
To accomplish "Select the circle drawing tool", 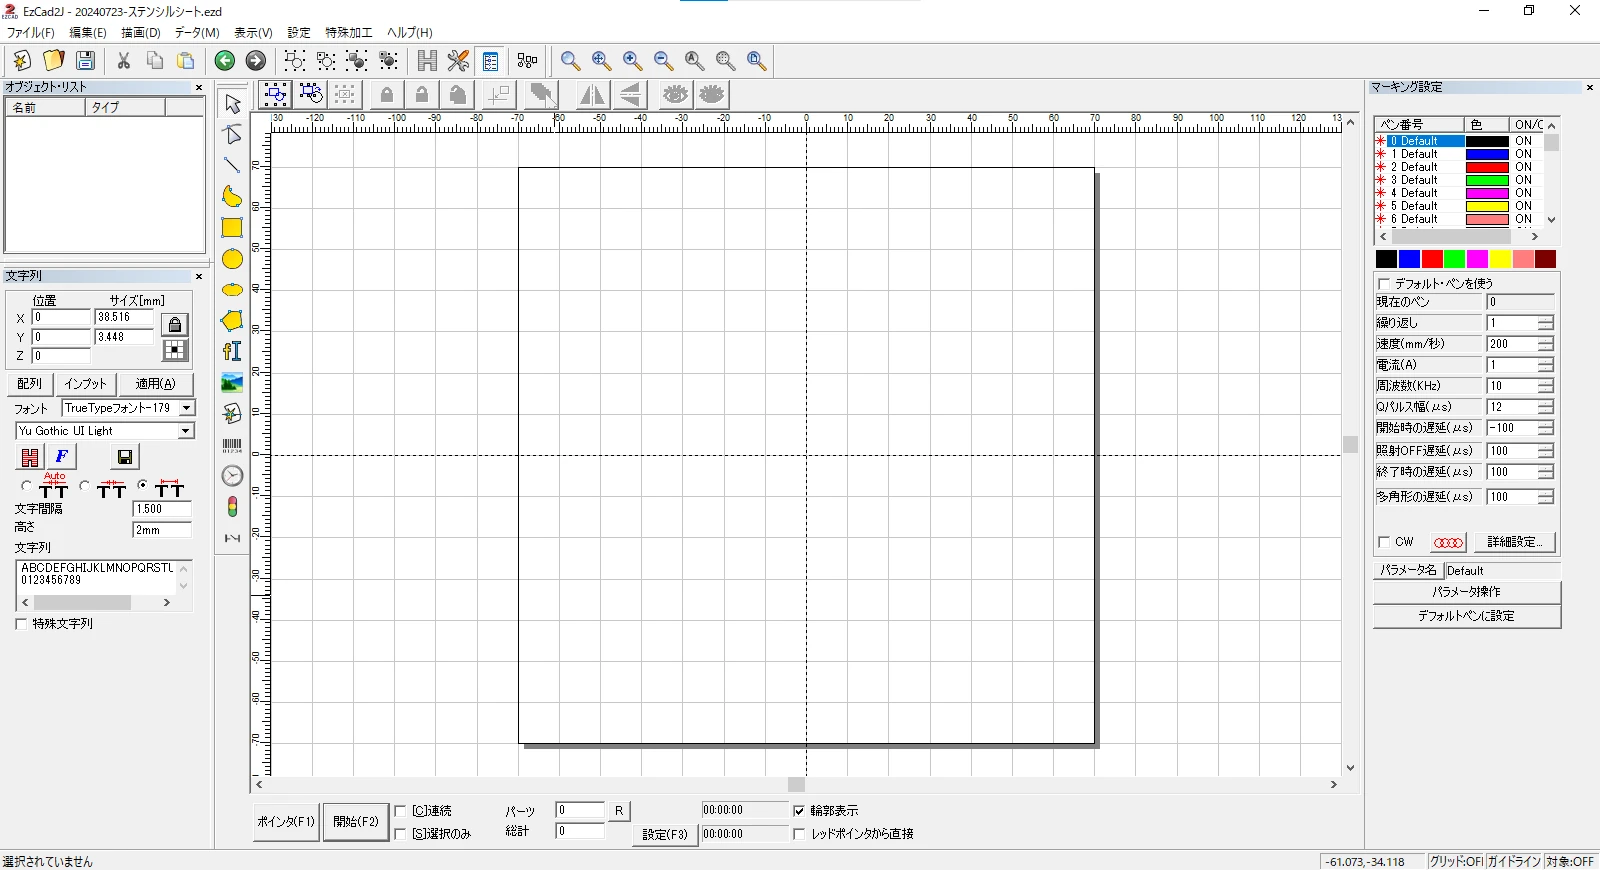I will (x=232, y=259).
